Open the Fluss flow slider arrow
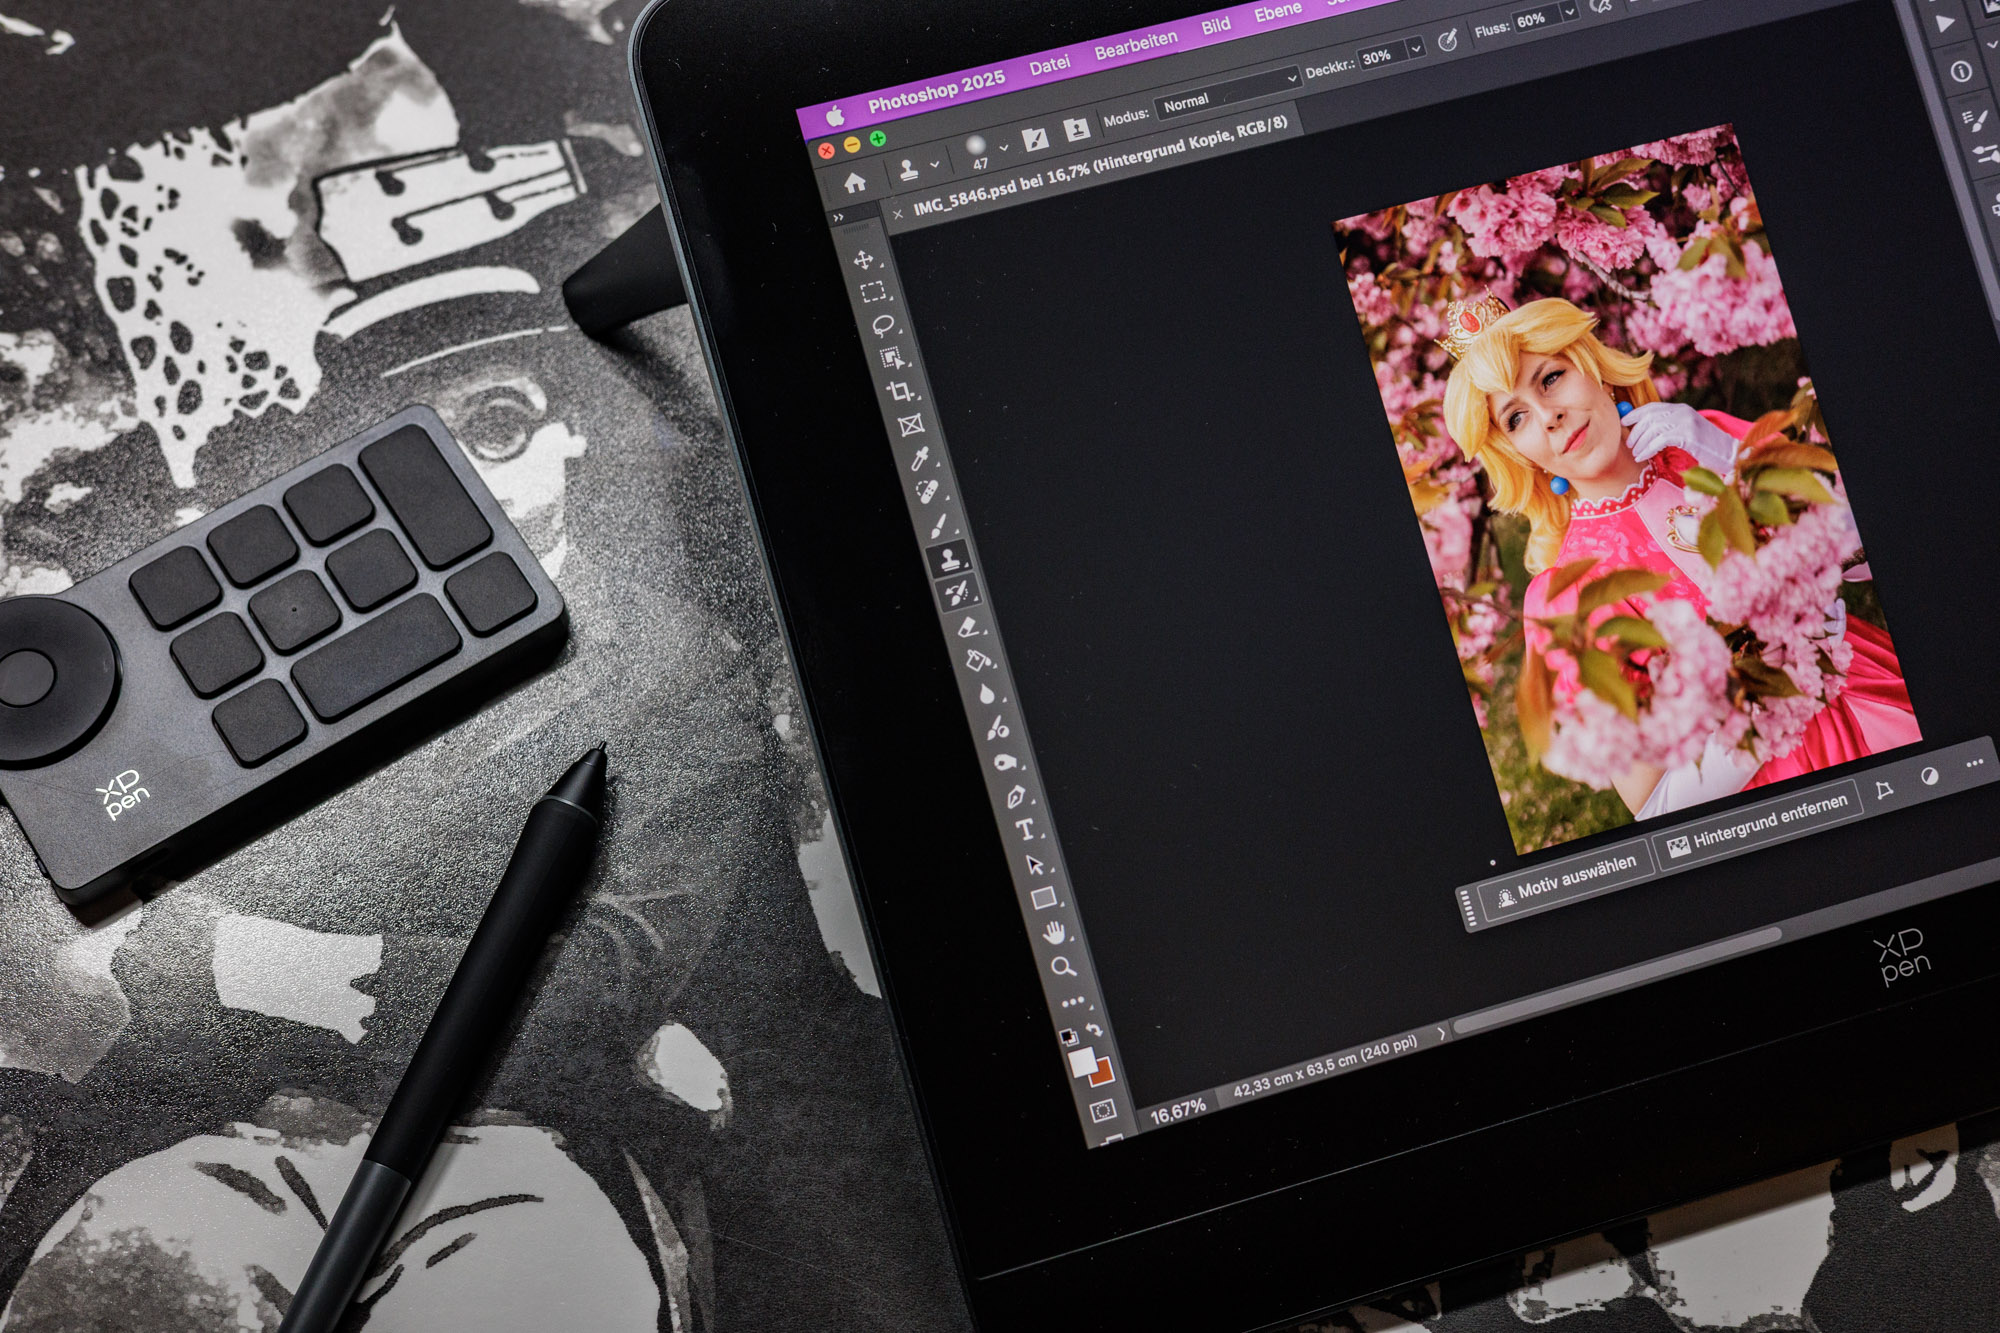Screen dimensions: 2000x1333 (x=1569, y=11)
